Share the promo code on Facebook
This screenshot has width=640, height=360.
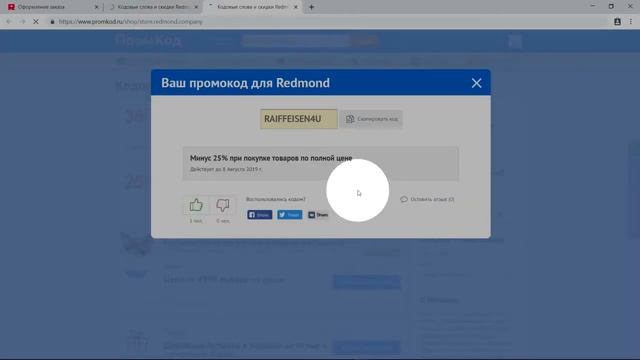pyautogui.click(x=260, y=215)
